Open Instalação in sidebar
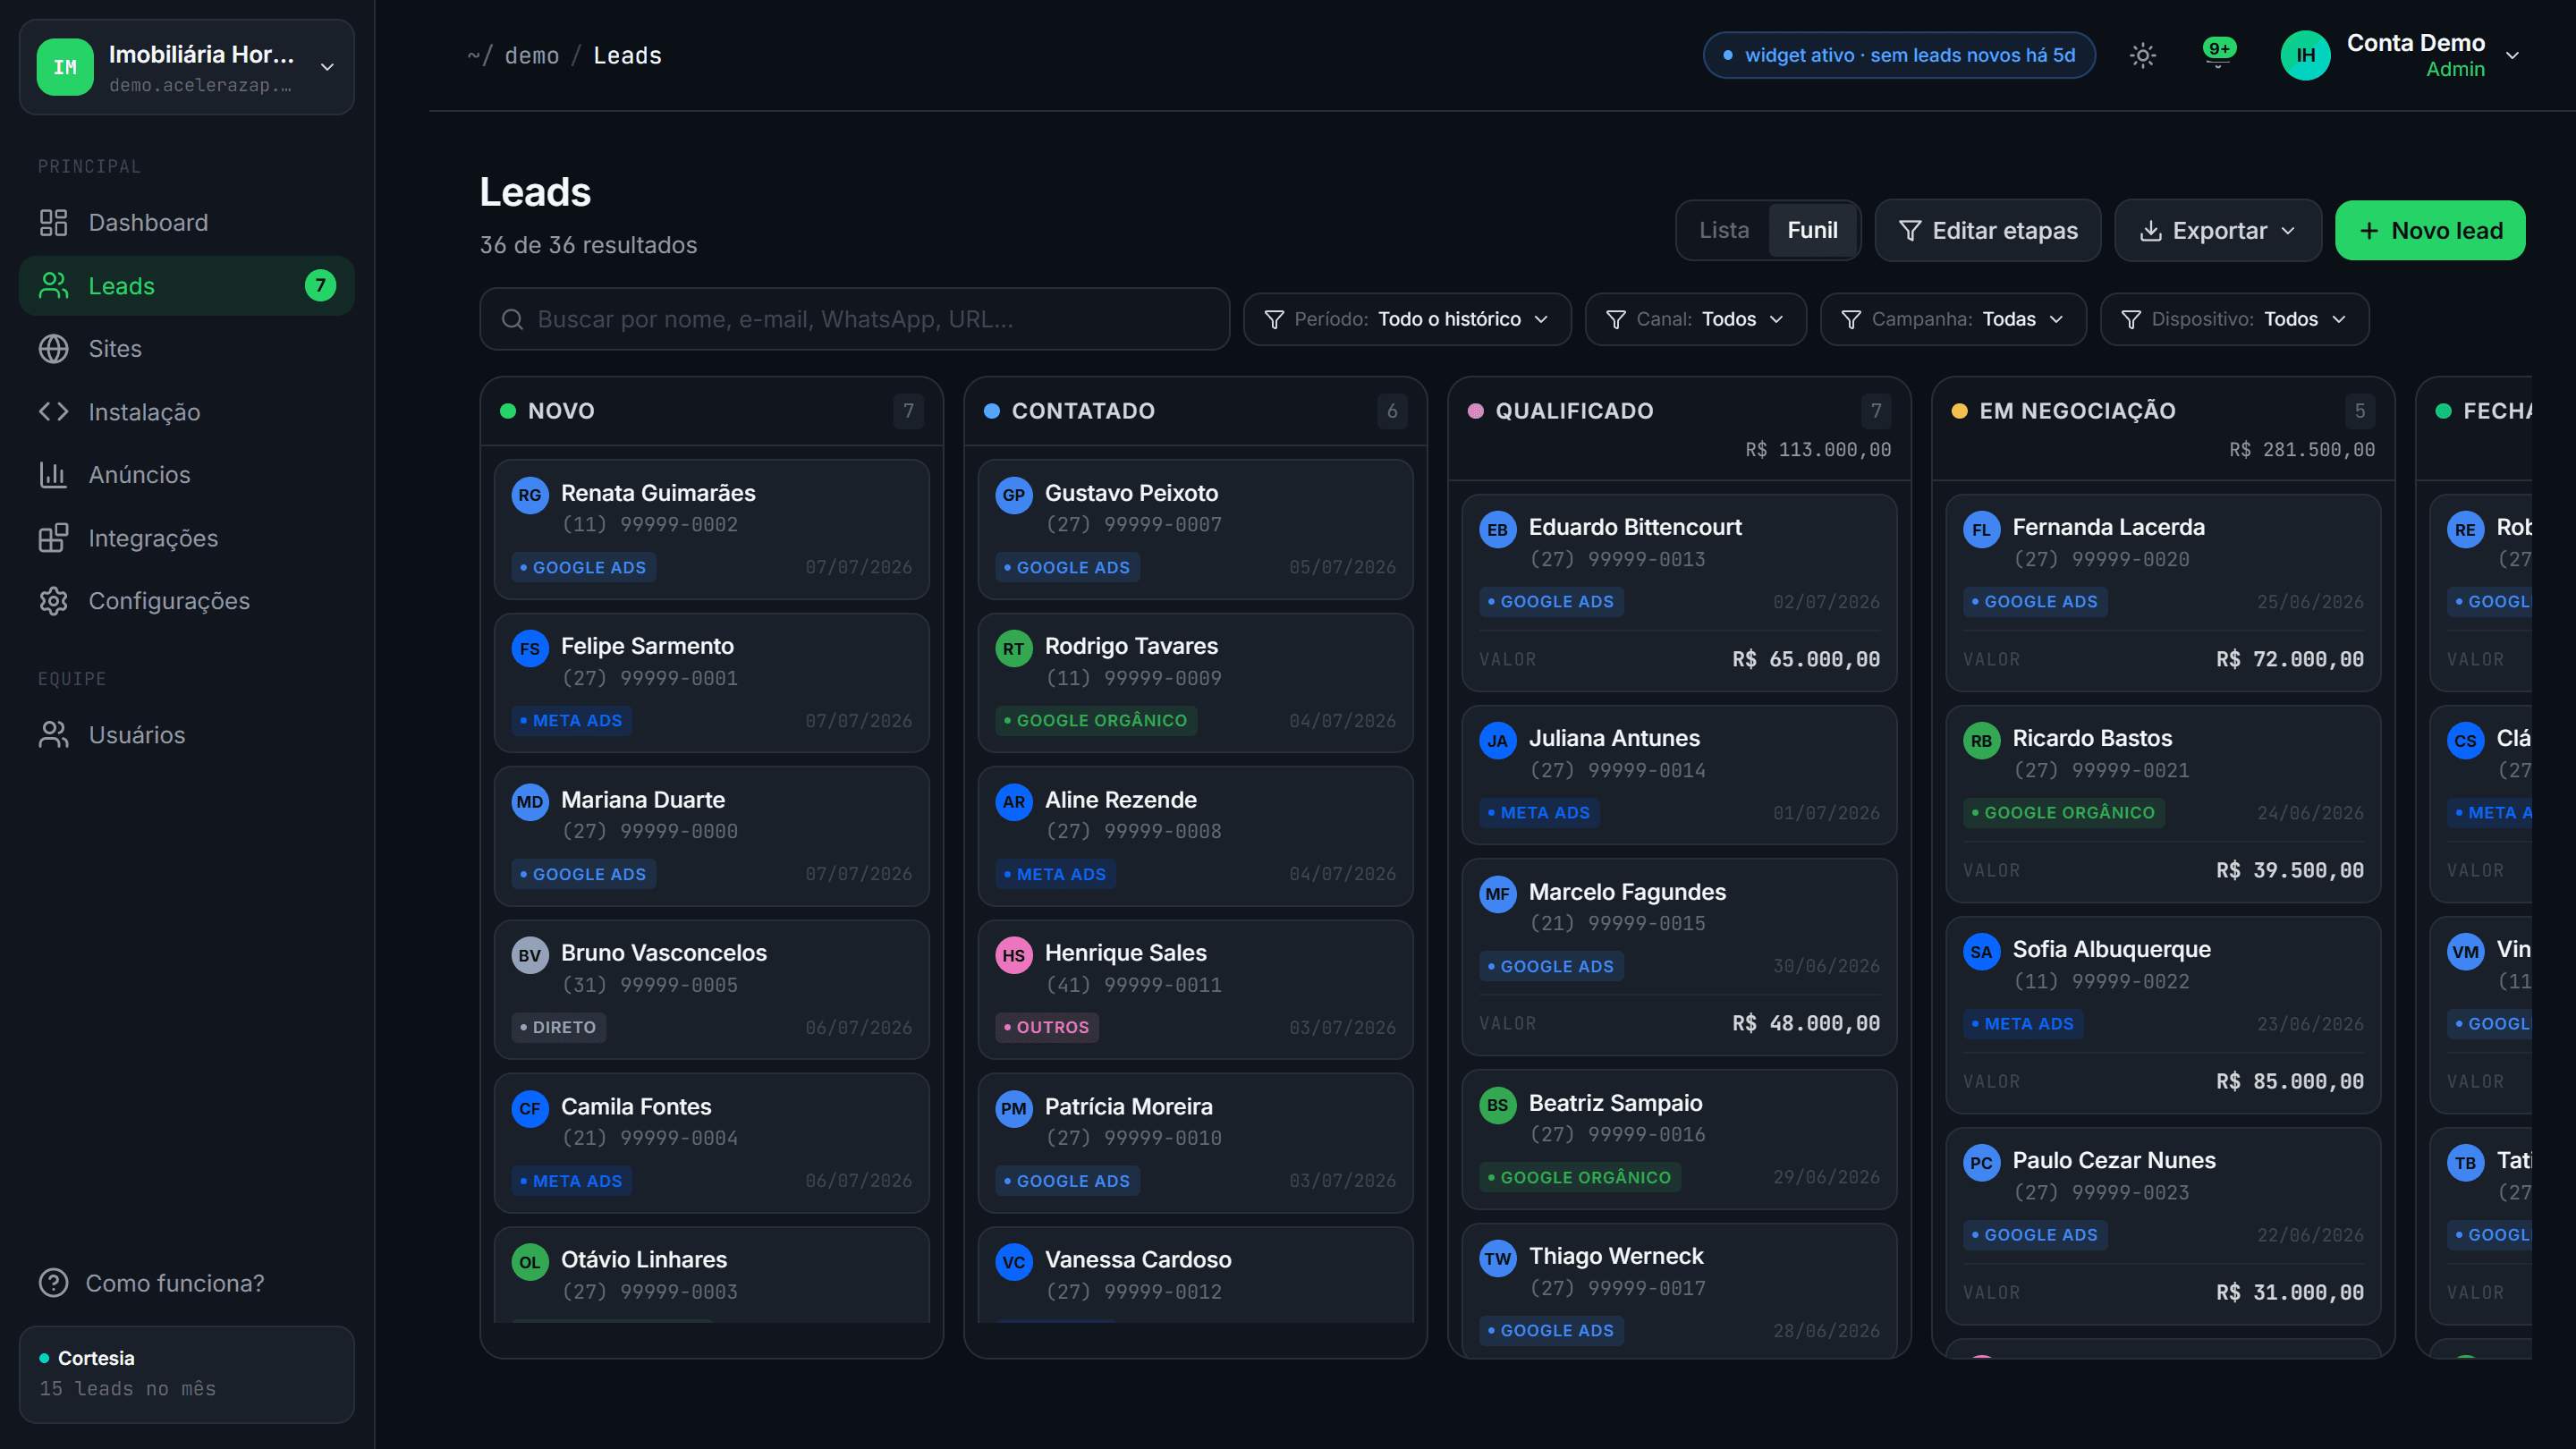The image size is (2576, 1449). coord(187,411)
